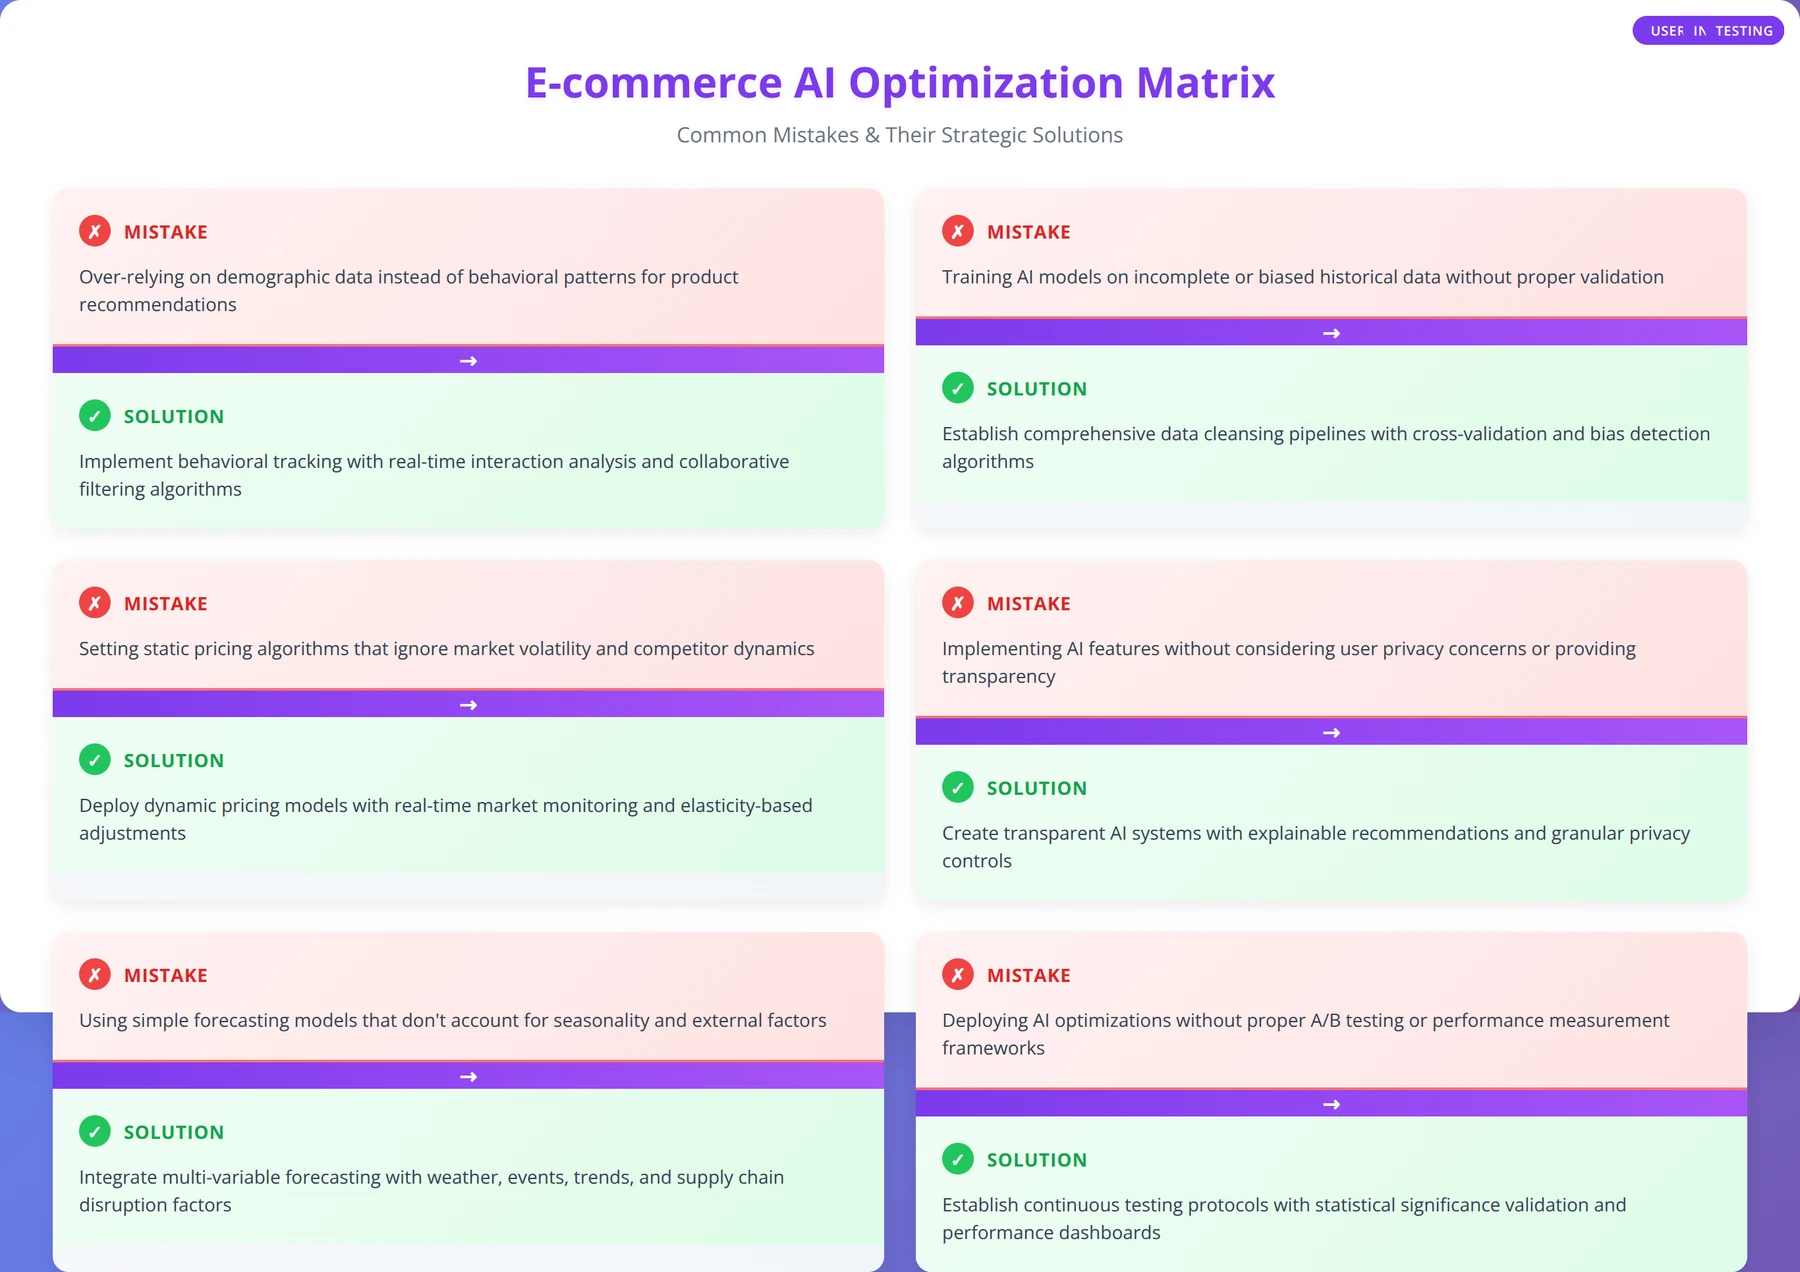The width and height of the screenshot is (1800, 1272).
Task: Click red X icon on simple forecasting mistake
Action: [95, 975]
